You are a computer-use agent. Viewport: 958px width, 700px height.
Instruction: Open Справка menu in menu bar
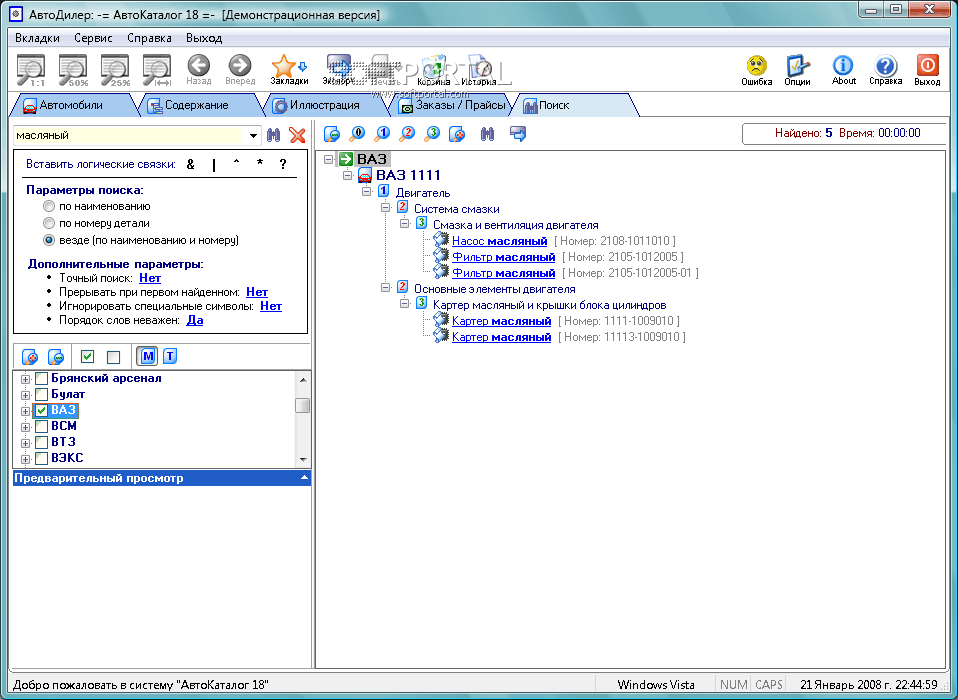[149, 38]
